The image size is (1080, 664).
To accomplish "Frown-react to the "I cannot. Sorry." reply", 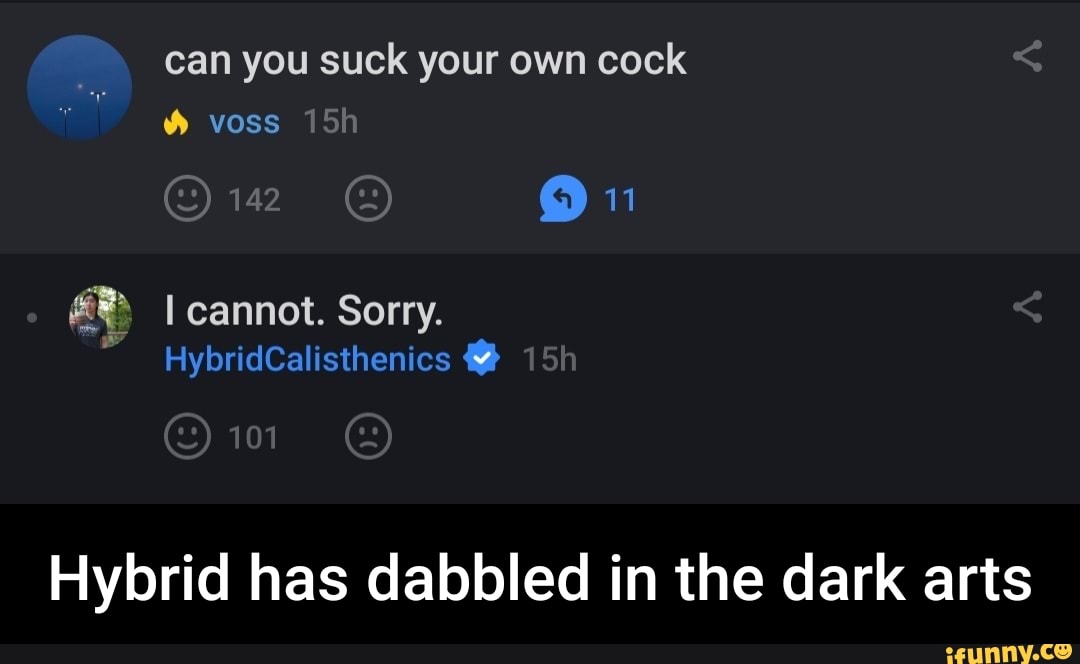I will pos(368,436).
